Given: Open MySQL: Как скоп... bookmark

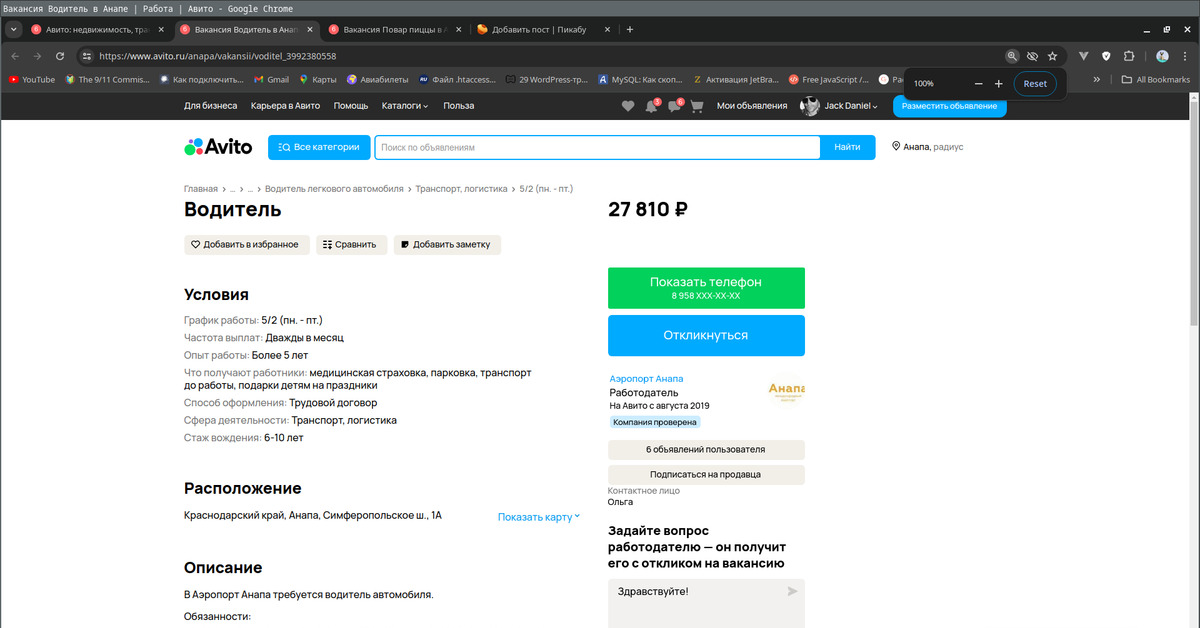Looking at the screenshot, I should pos(640,79).
